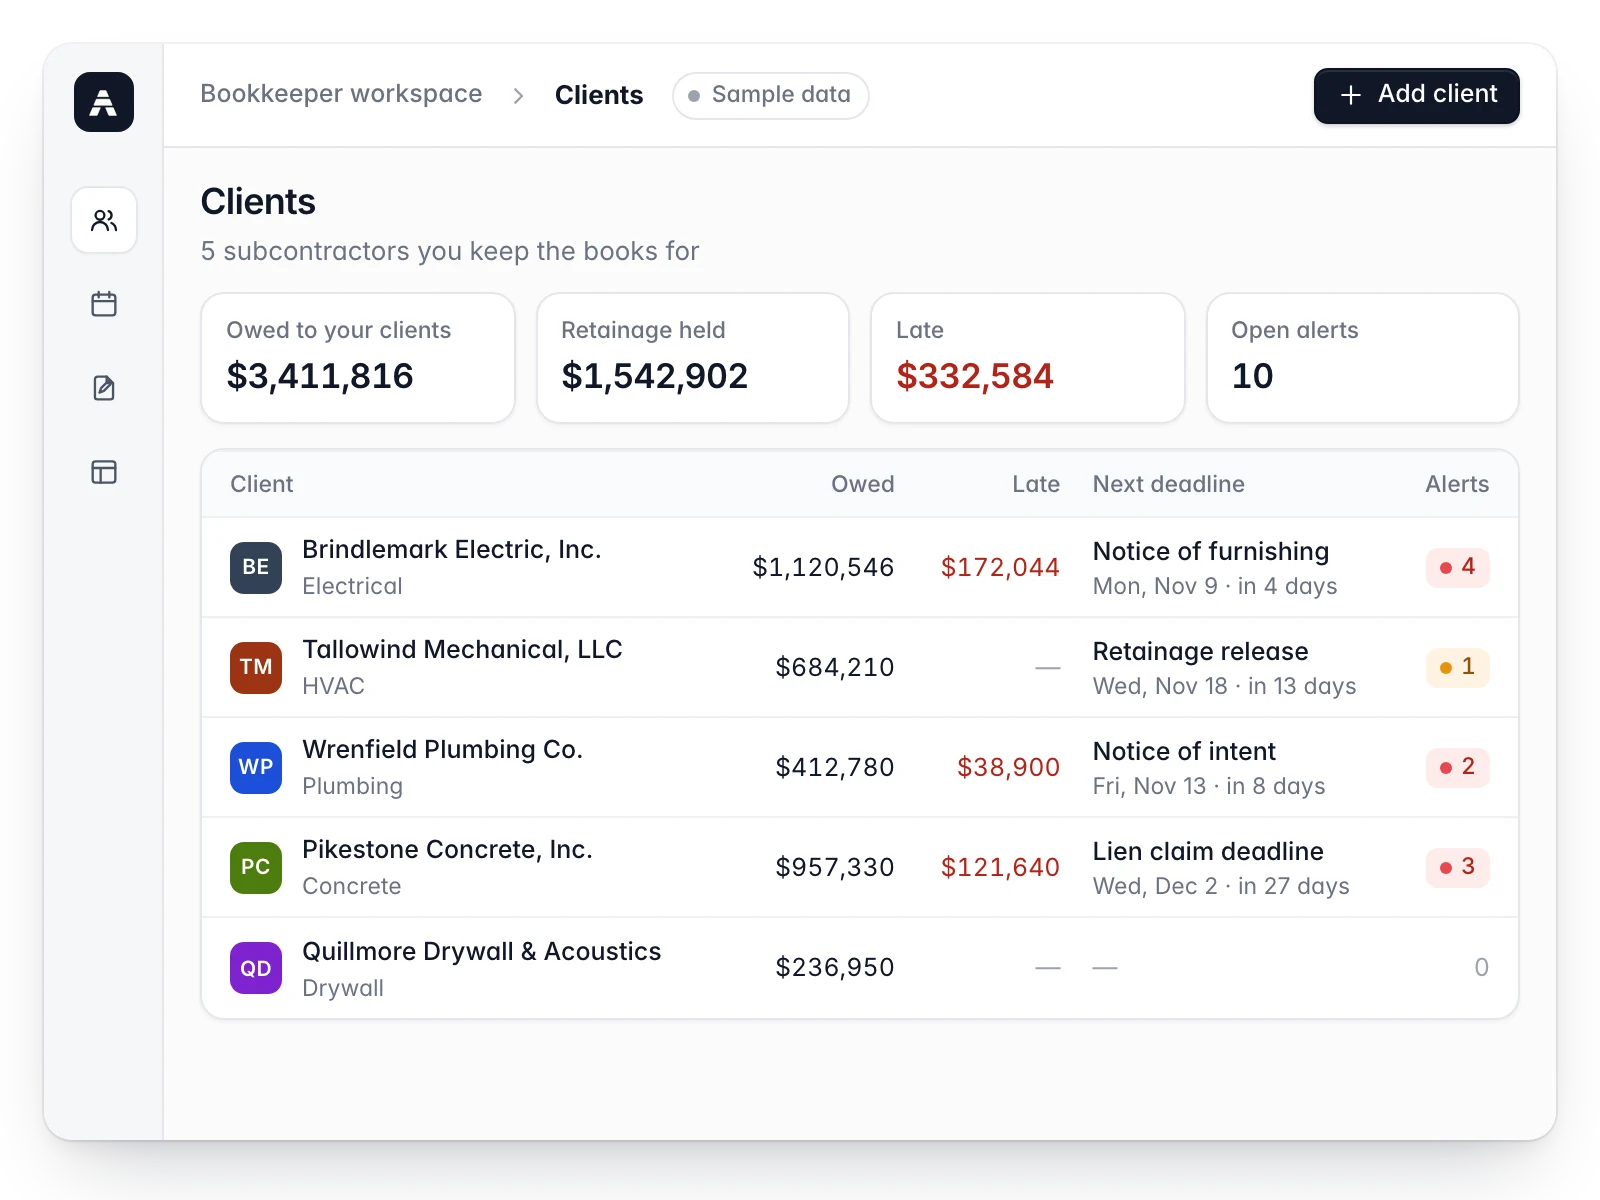Open the Owed to your clients card

358,358
